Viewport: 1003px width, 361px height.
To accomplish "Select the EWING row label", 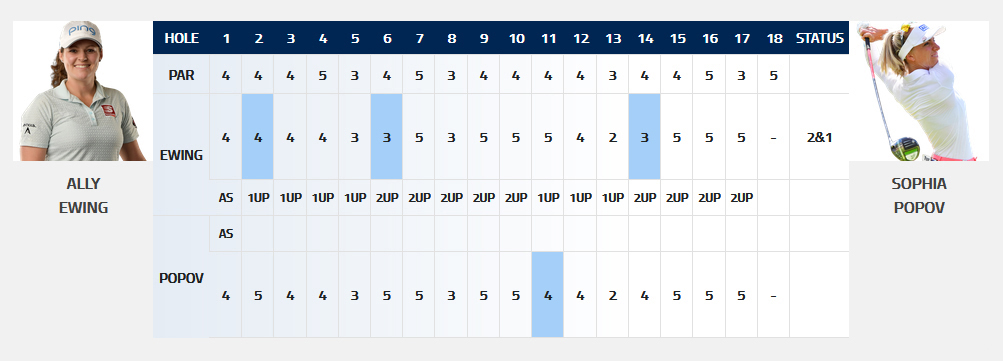I will click(x=181, y=155).
